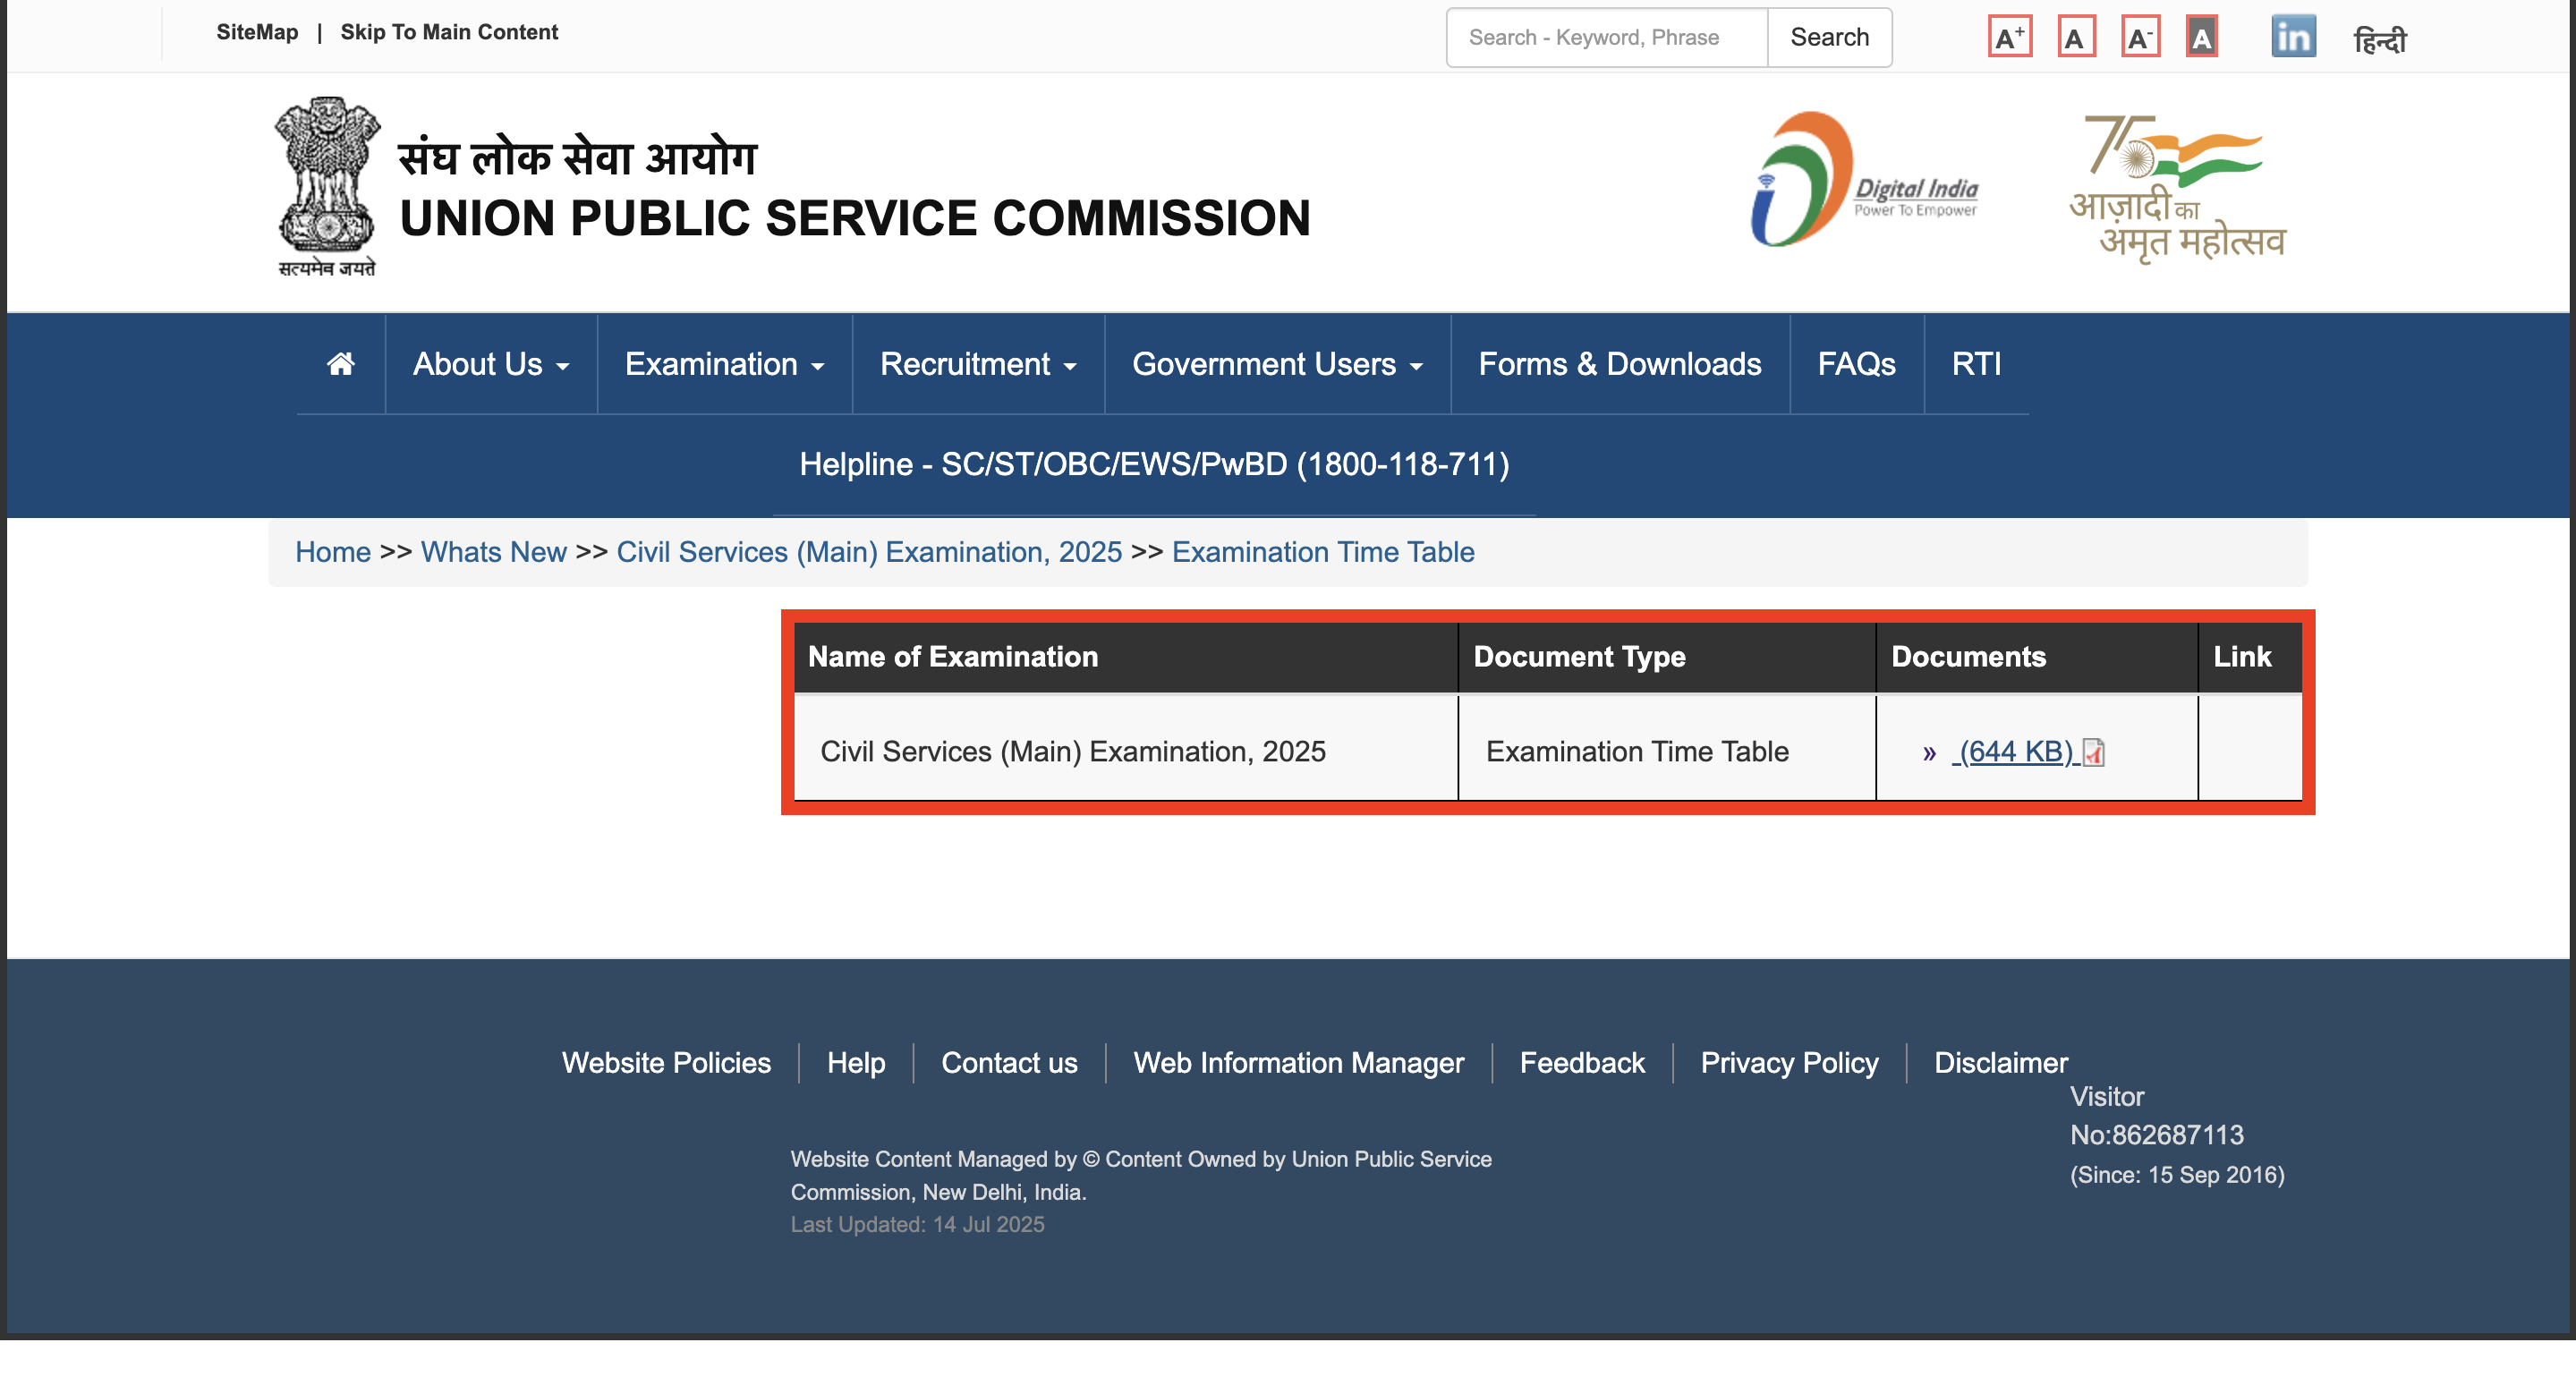This screenshot has width=2576, height=1385.
Task: Open the Government Users dropdown
Action: tap(1277, 364)
